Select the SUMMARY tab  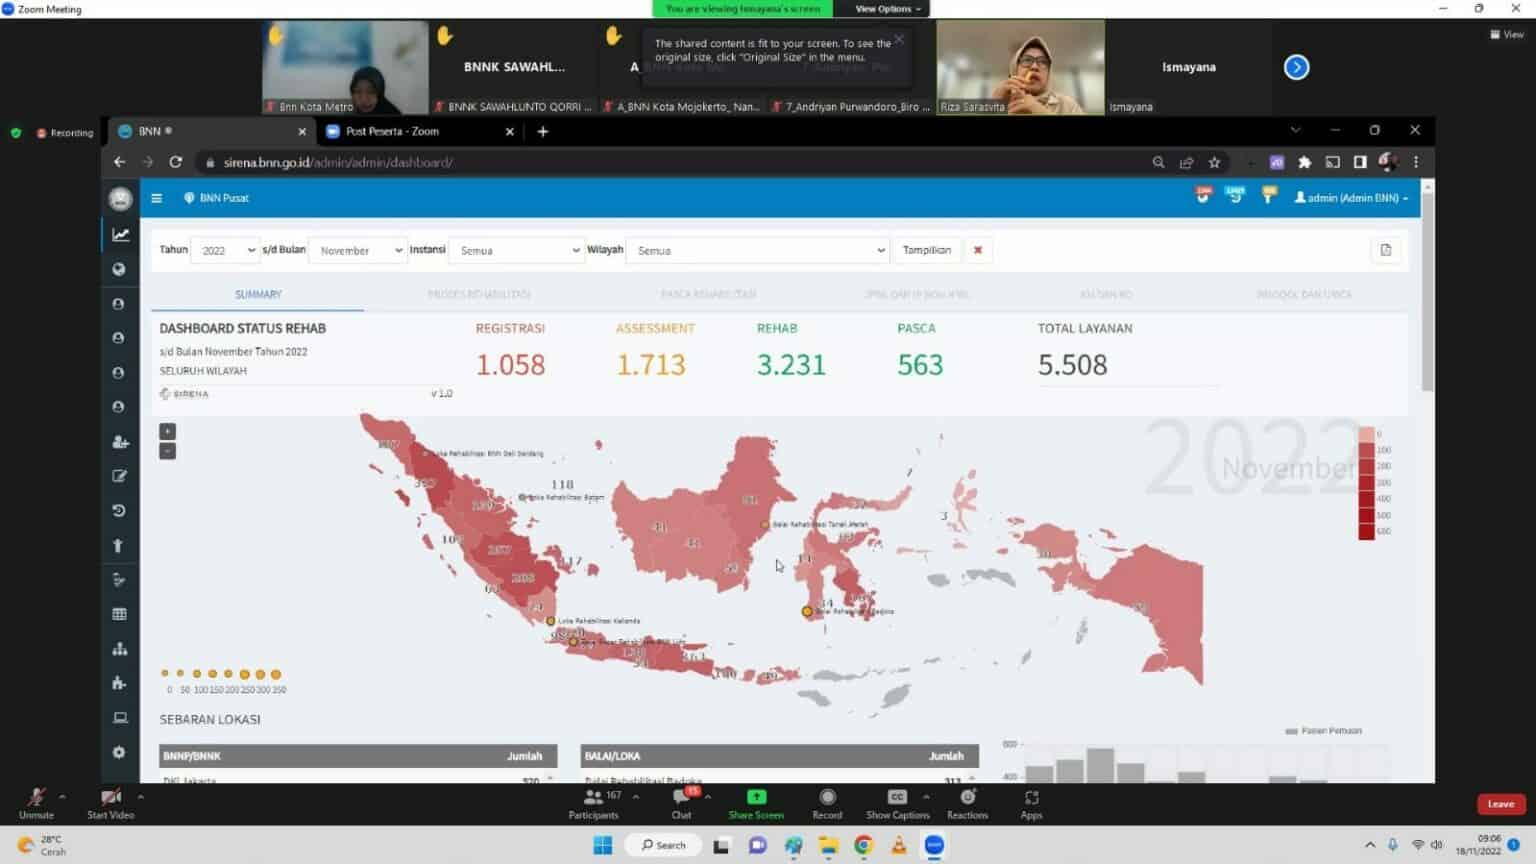point(258,294)
